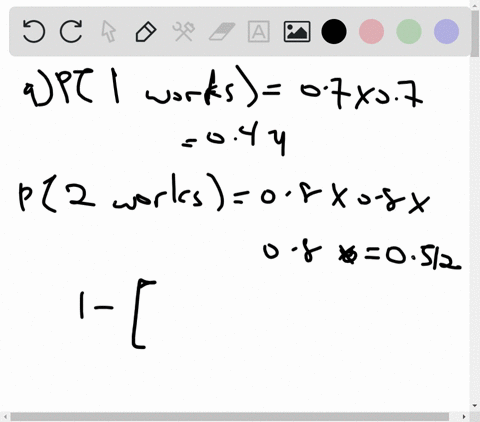This screenshot has height=422, width=480.
Task: Insert an image with picture icon
Action: (297, 32)
